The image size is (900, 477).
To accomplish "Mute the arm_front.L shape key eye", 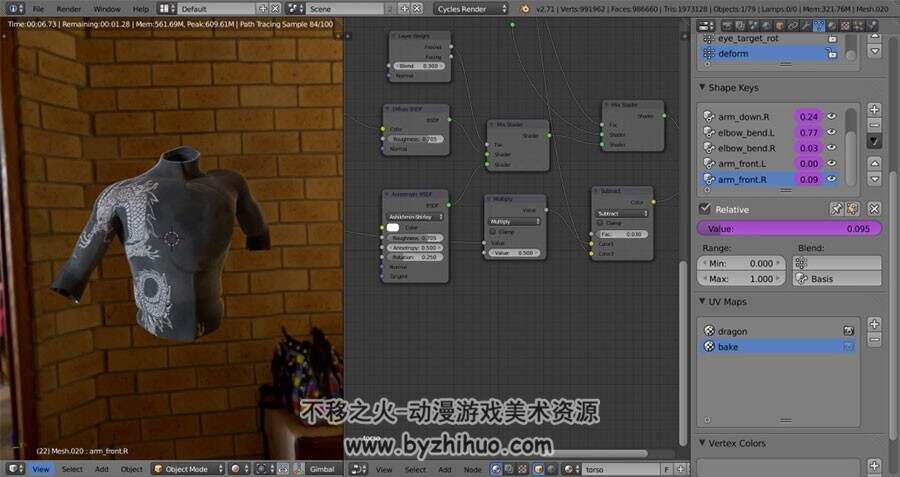I will [832, 163].
